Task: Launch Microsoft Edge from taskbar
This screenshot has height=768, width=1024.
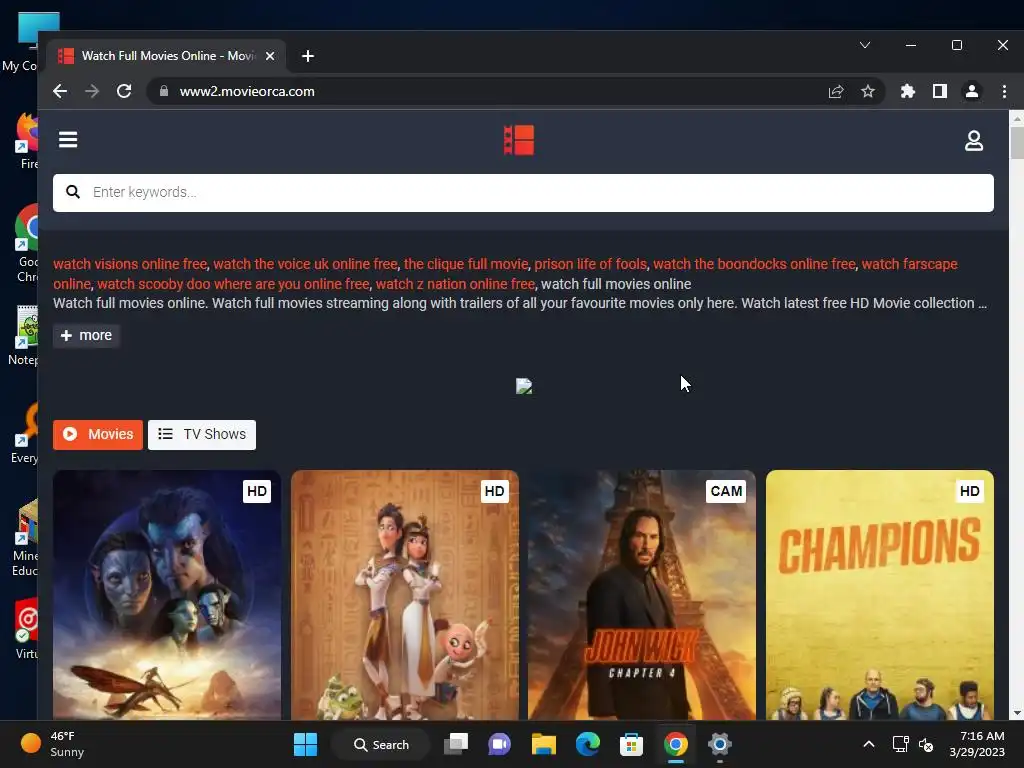Action: coord(588,744)
